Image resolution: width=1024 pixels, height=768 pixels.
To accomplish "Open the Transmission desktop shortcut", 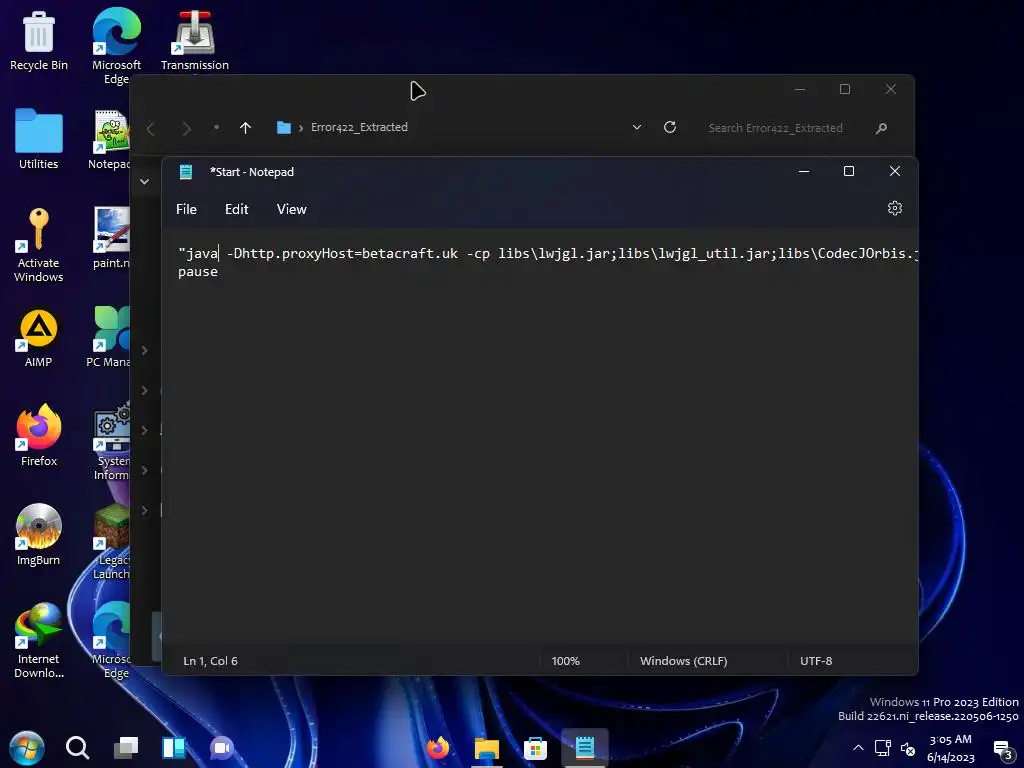I will coord(195,40).
